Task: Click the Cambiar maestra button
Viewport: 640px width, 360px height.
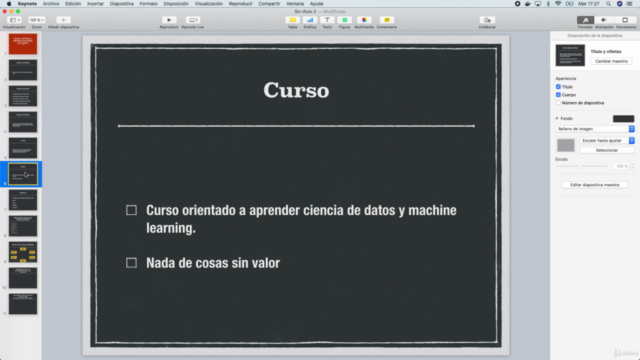Action: [611, 61]
